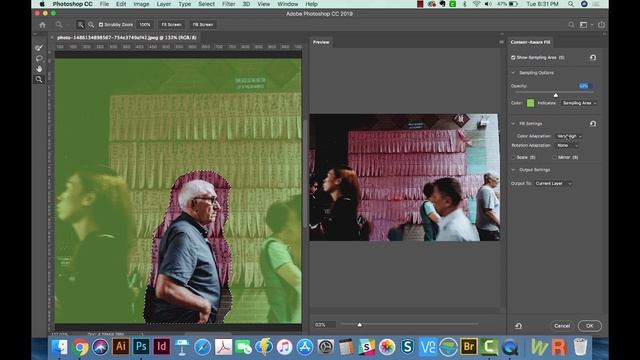Collapse the Sampling Options section
The image size is (640, 360).
pos(513,73)
